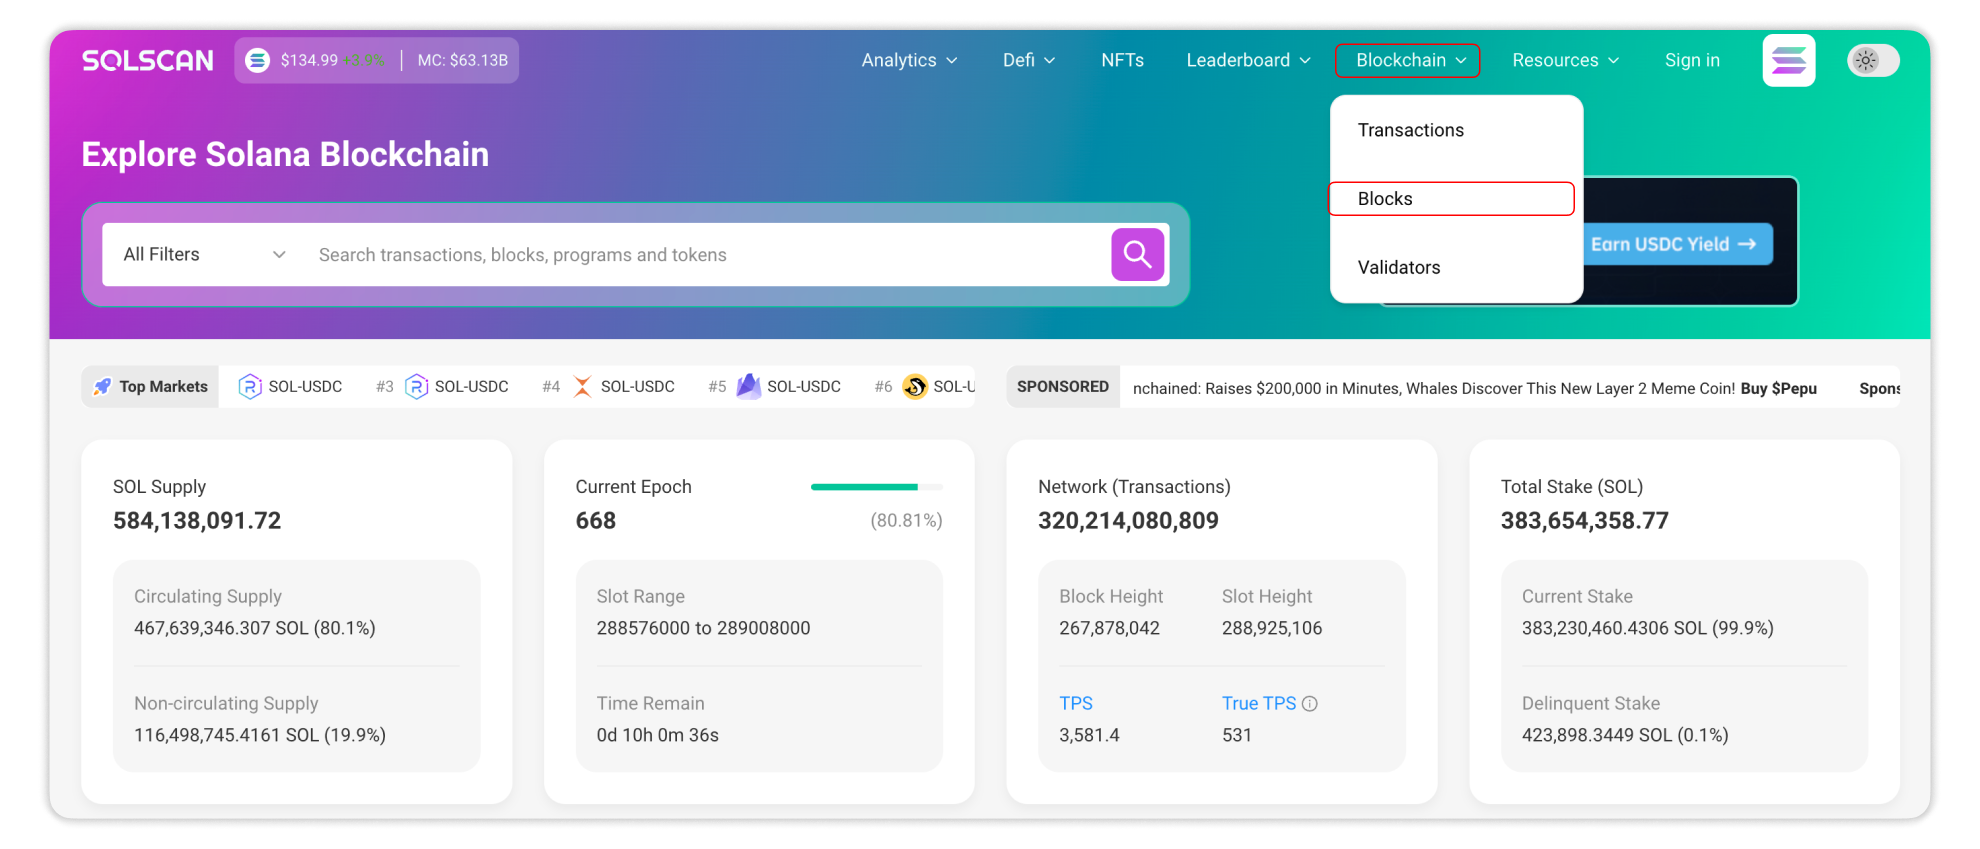The image size is (1980, 849).
Task: Click the #3 SOL-USDC market label
Action: click(472, 387)
